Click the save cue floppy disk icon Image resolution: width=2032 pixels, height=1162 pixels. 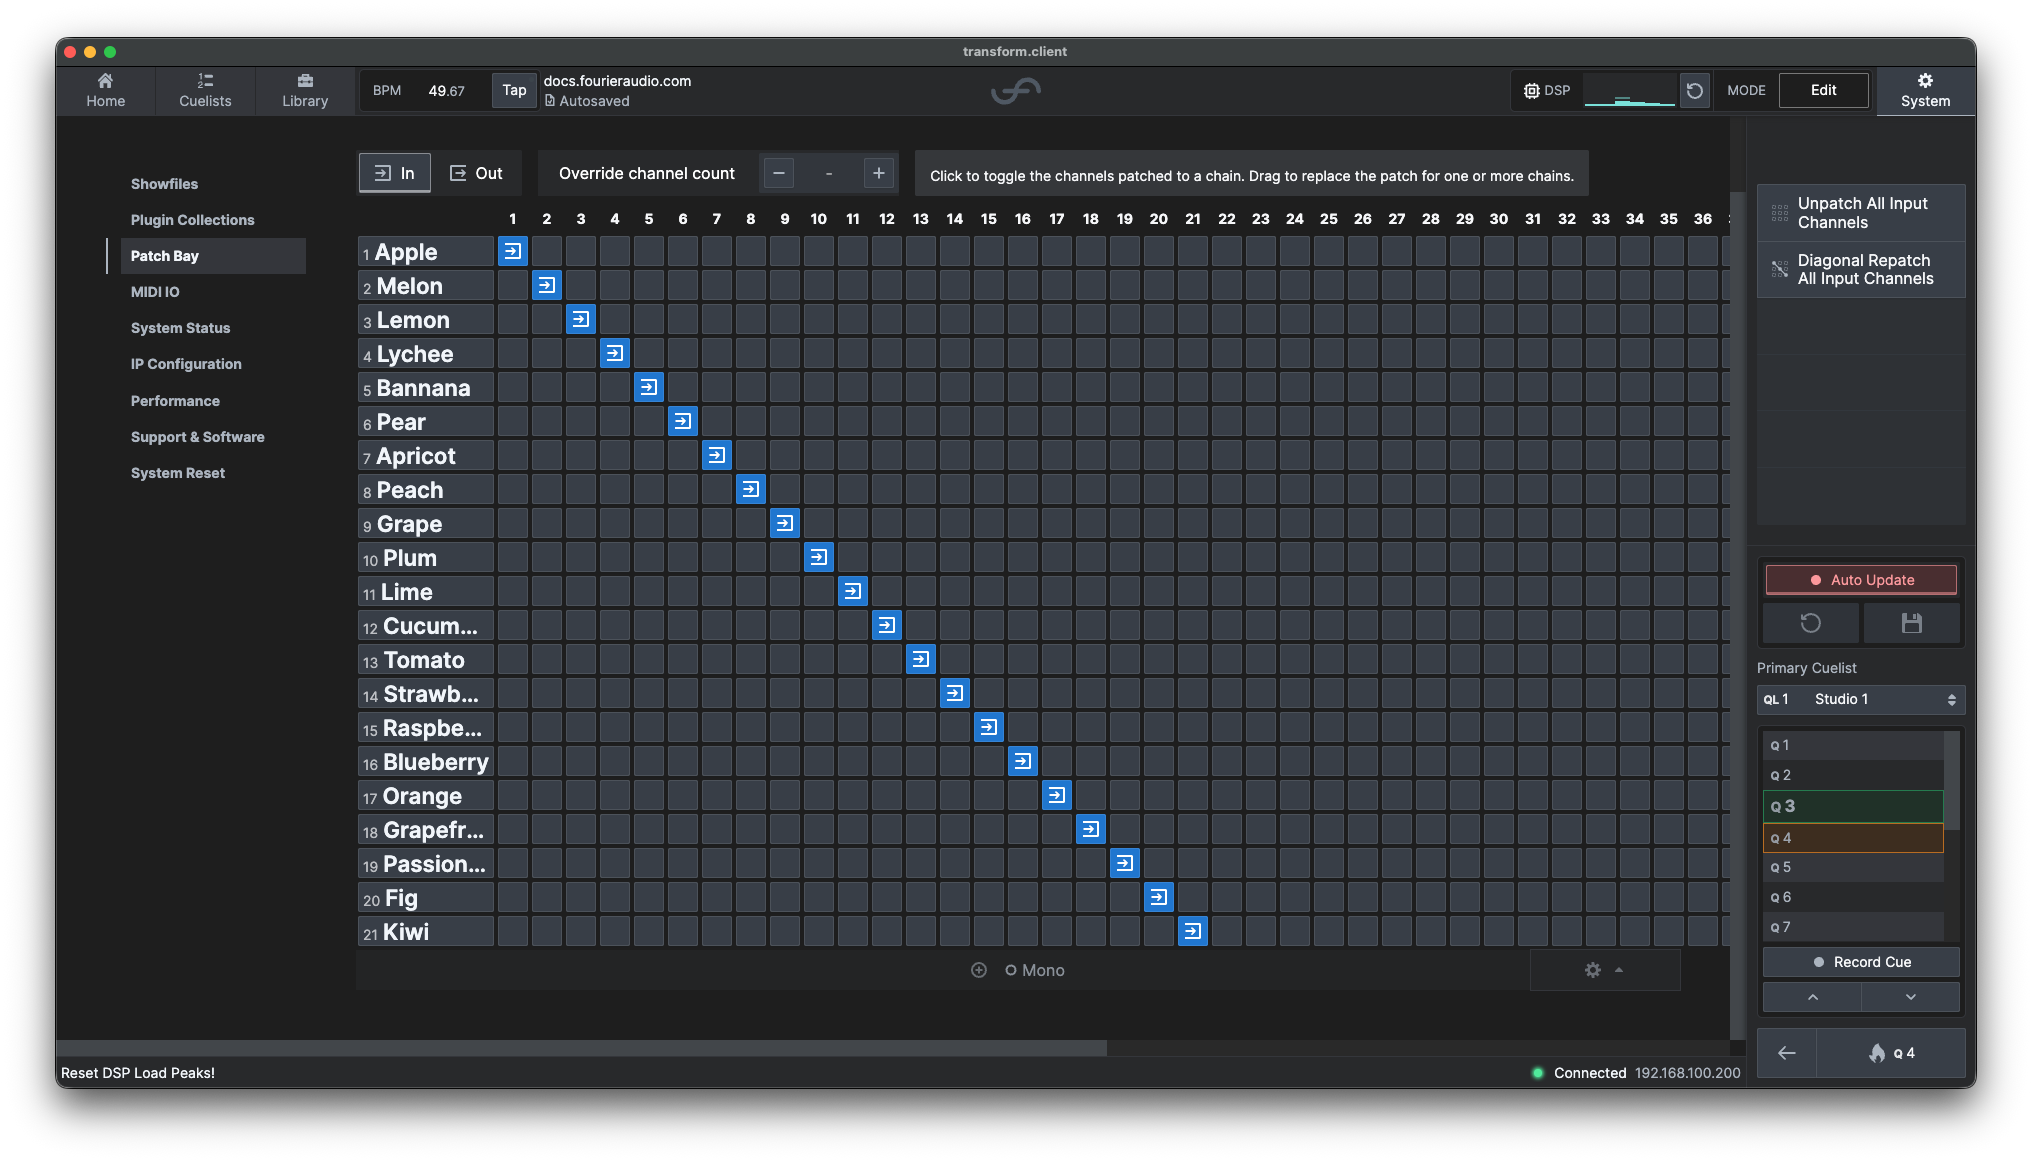pos(1911,623)
